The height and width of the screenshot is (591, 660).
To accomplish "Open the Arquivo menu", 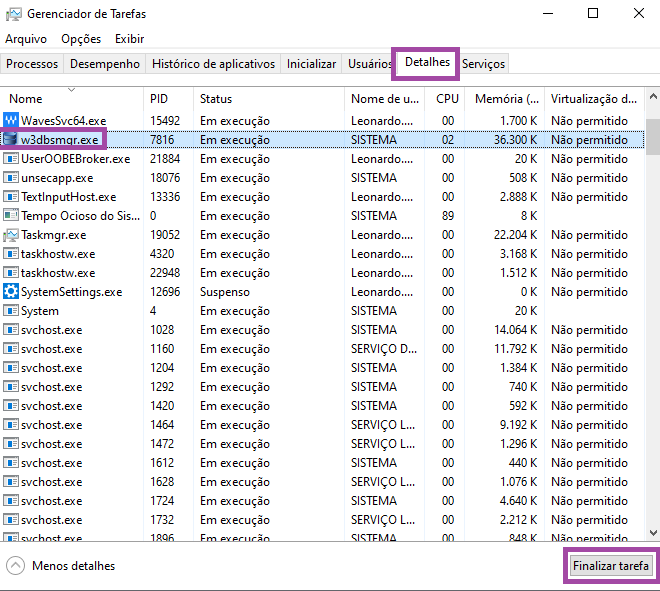I will pos(26,39).
